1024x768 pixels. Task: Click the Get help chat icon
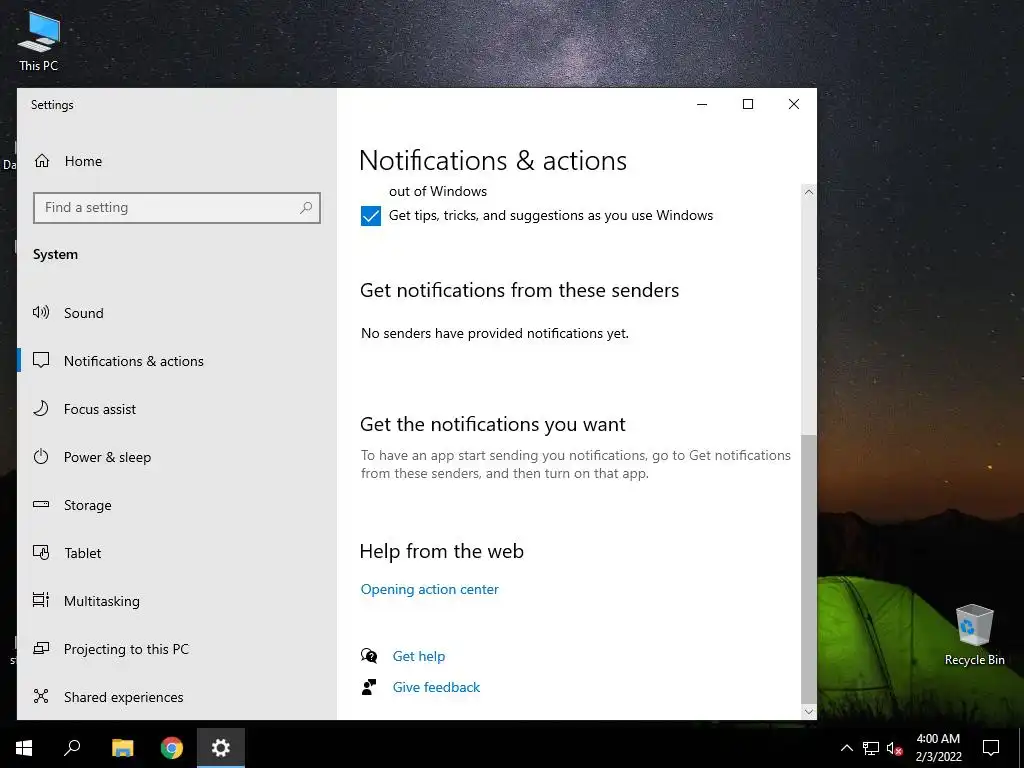369,656
